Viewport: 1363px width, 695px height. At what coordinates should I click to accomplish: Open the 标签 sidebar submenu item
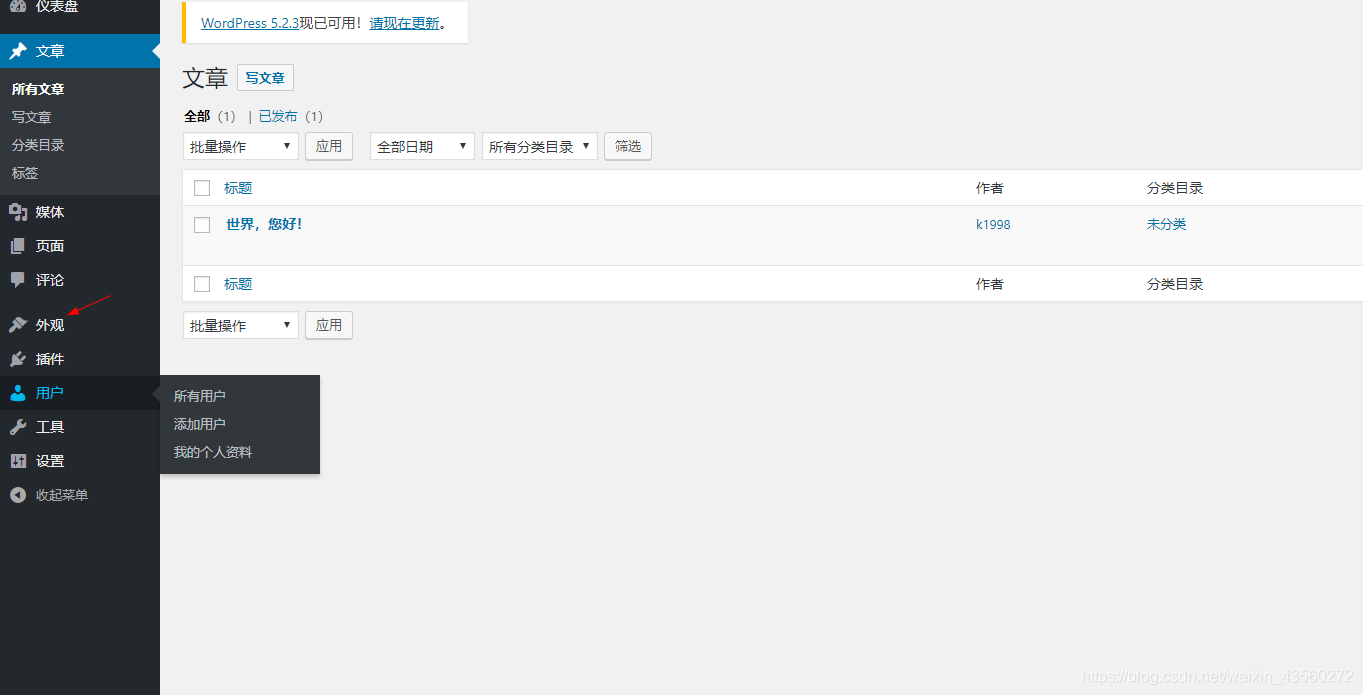click(x=25, y=173)
